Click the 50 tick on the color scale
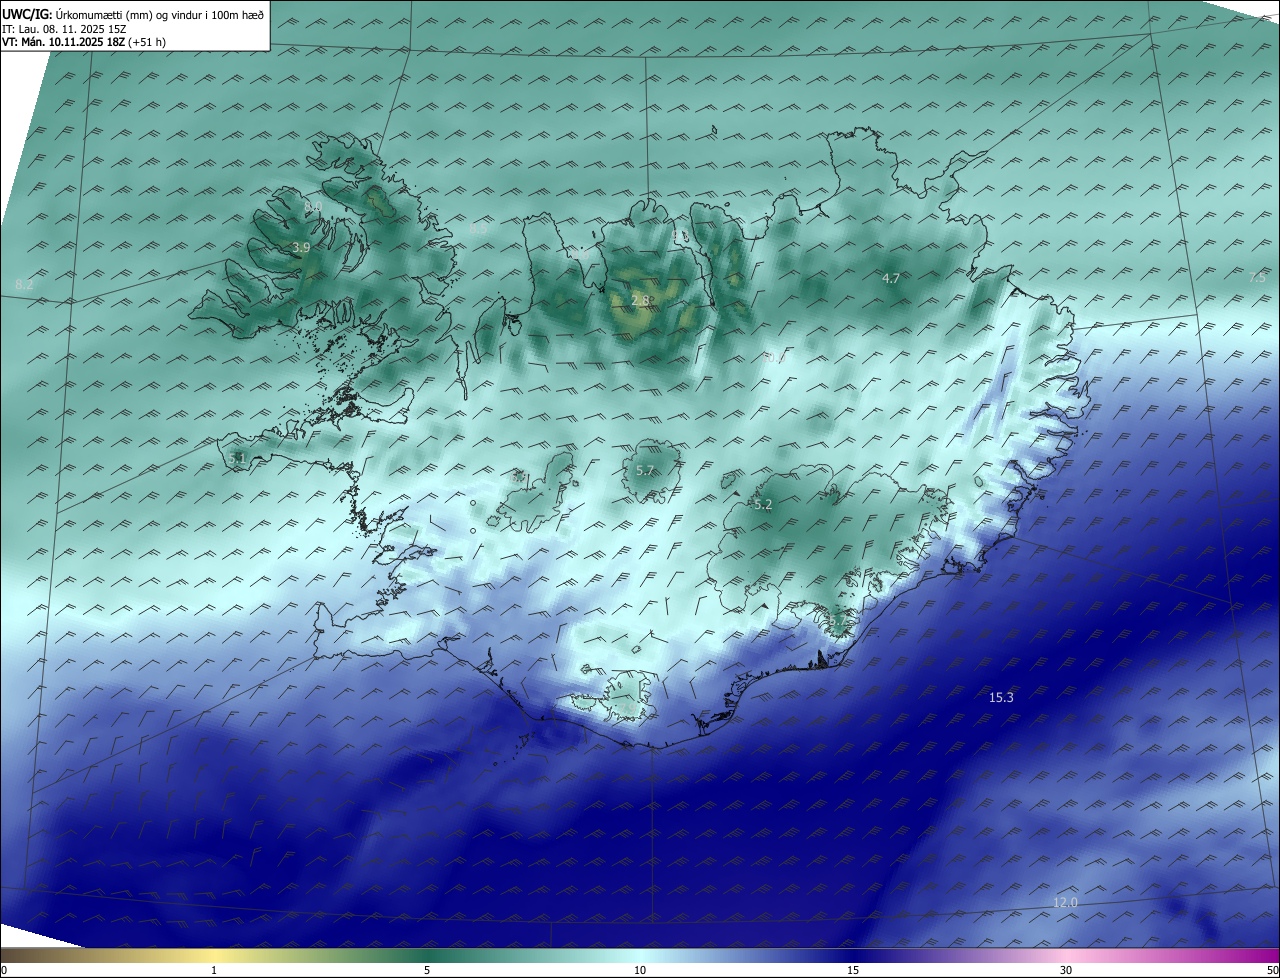This screenshot has width=1280, height=978. [x=1272, y=971]
